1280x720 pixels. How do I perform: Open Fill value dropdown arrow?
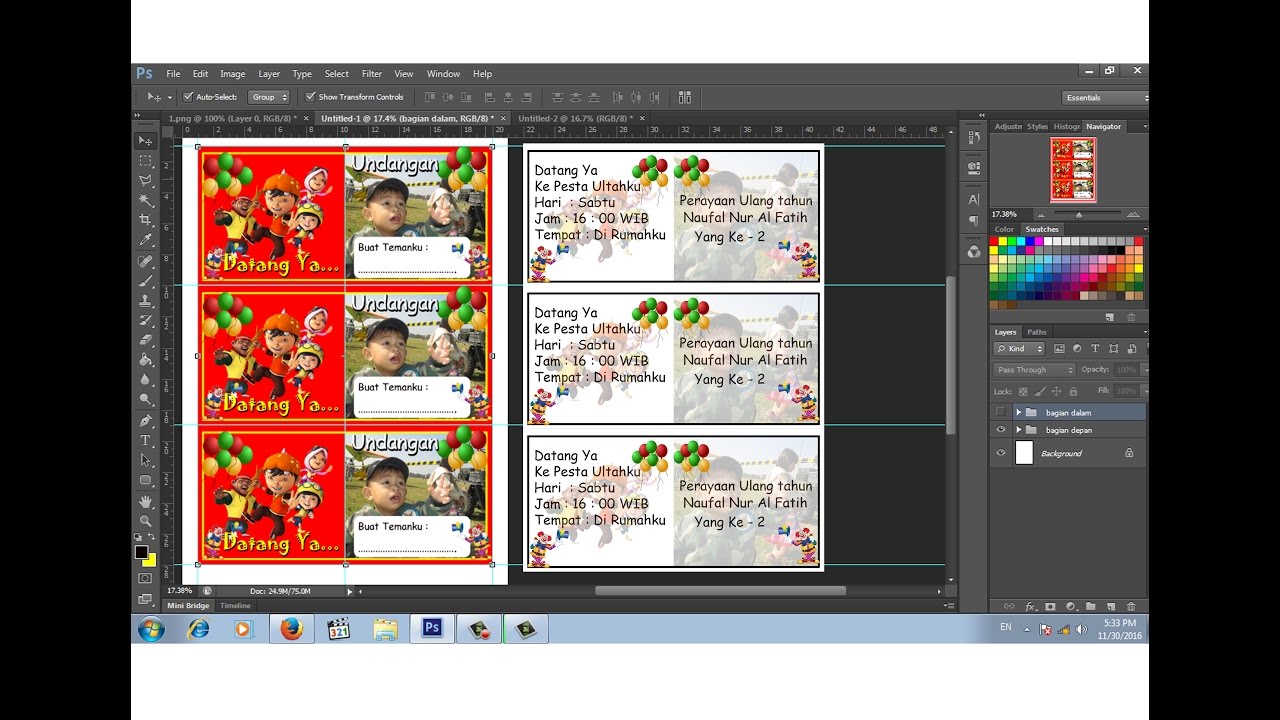(1145, 391)
